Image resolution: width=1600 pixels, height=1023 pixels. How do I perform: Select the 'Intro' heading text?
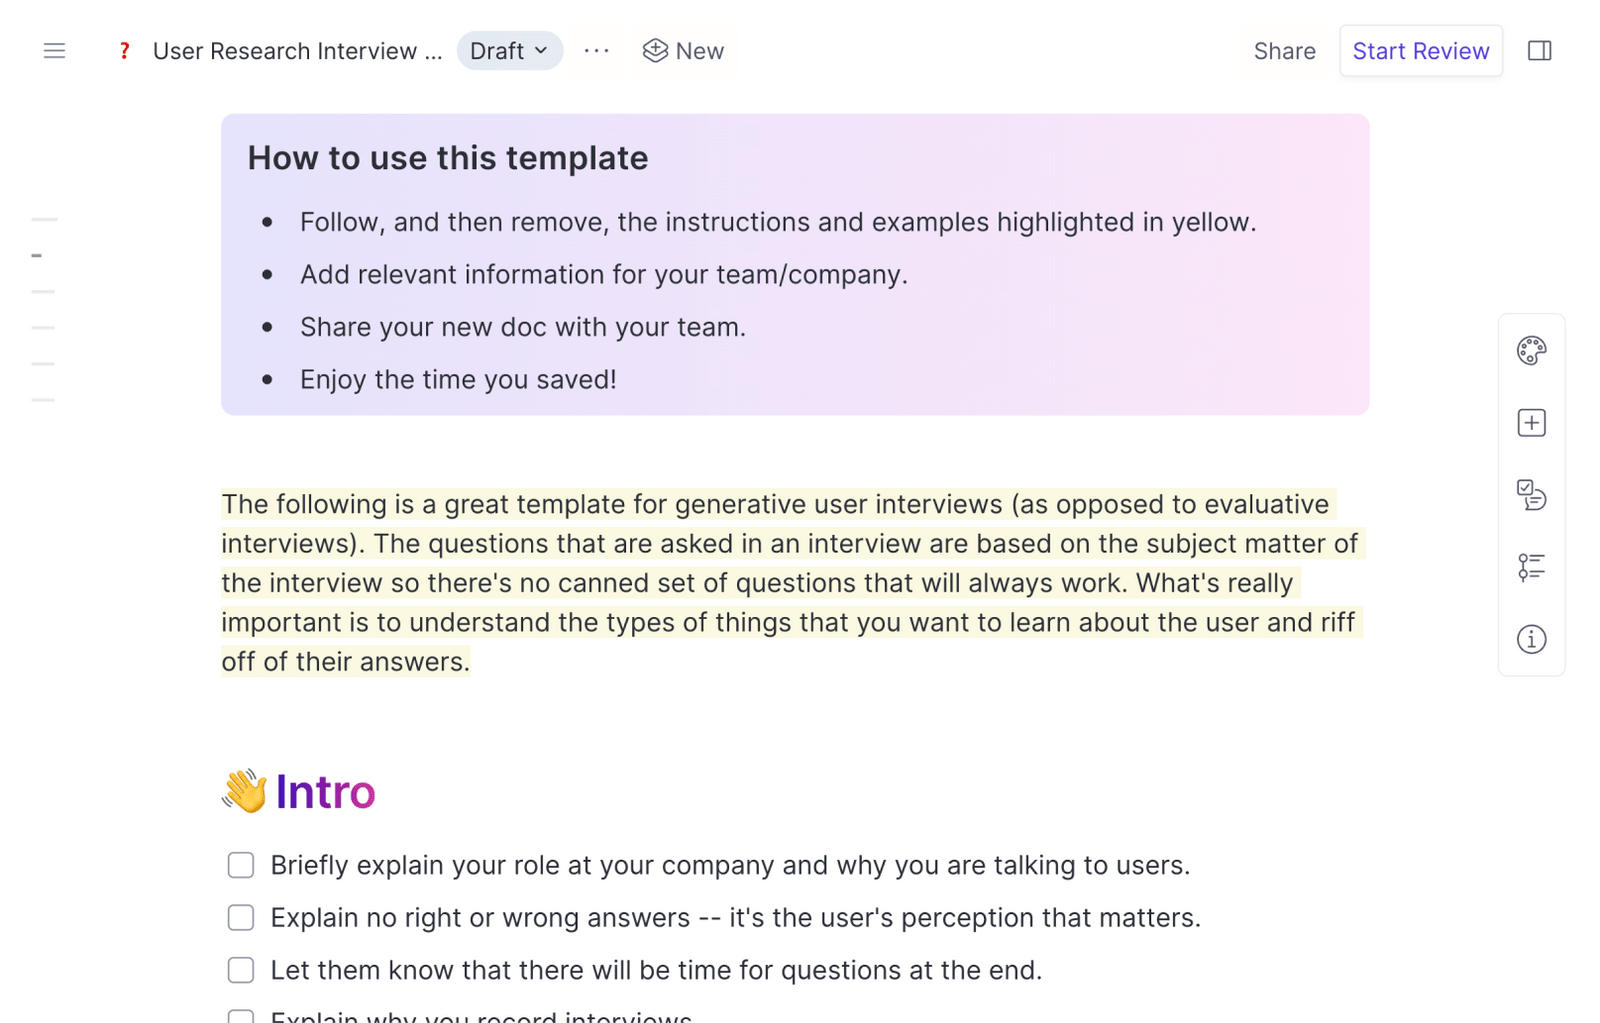click(x=324, y=792)
